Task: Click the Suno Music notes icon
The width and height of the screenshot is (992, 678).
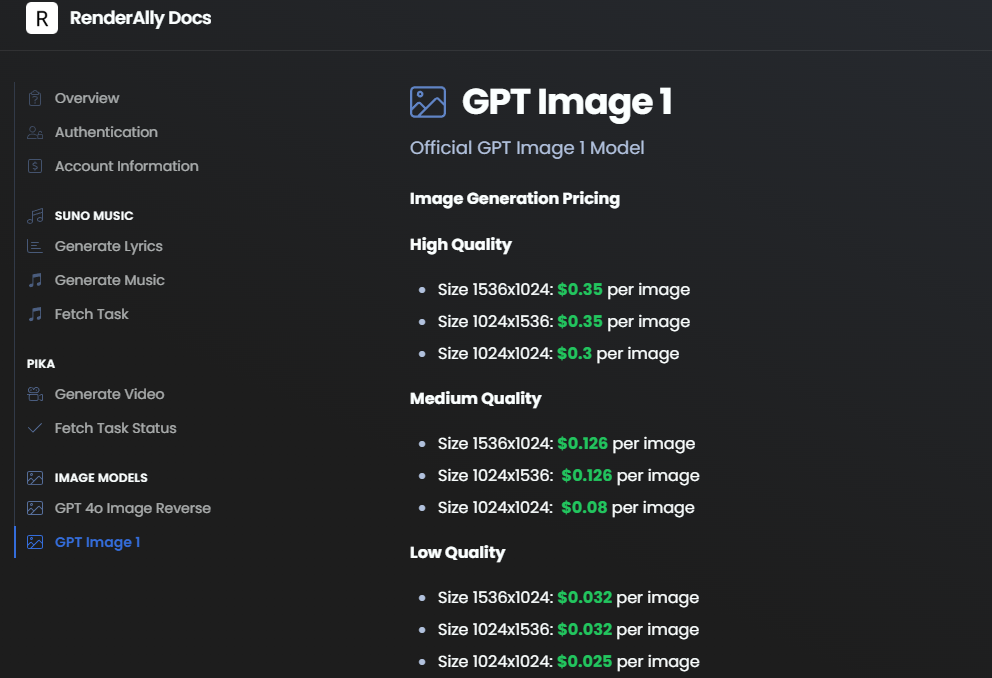Action: [x=35, y=216]
